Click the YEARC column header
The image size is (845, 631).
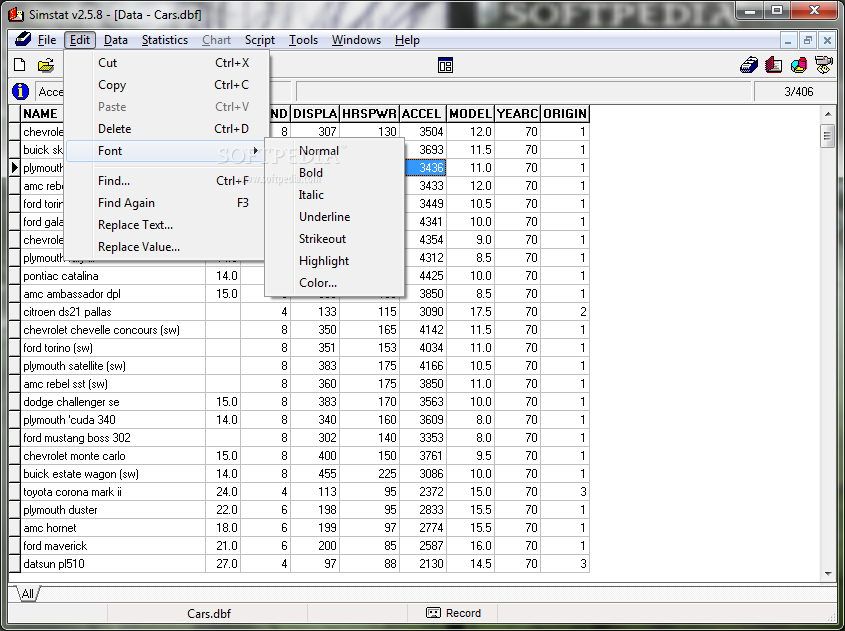click(517, 114)
